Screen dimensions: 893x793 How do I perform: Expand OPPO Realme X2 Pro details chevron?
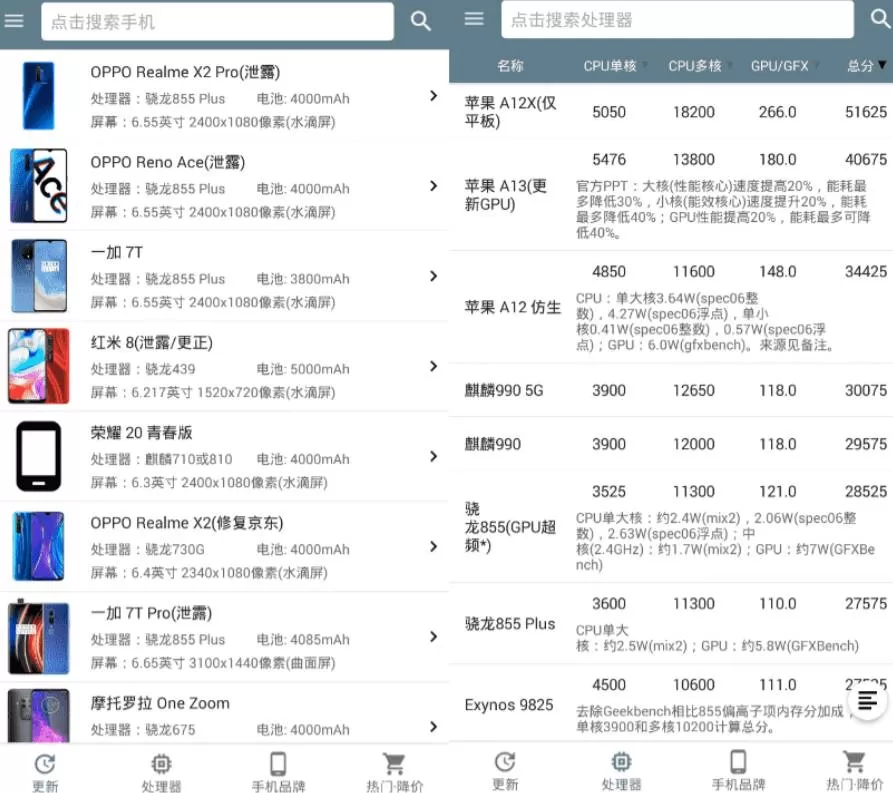coord(433,96)
